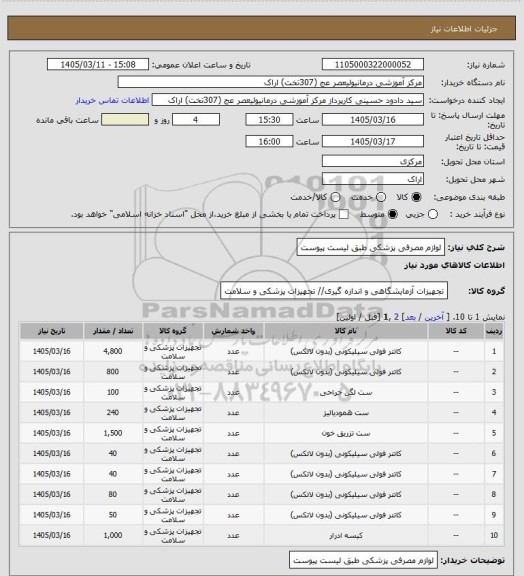This screenshot has height=576, width=524.
Task: Click the توضیحات خریدار text box
Action: [363, 561]
